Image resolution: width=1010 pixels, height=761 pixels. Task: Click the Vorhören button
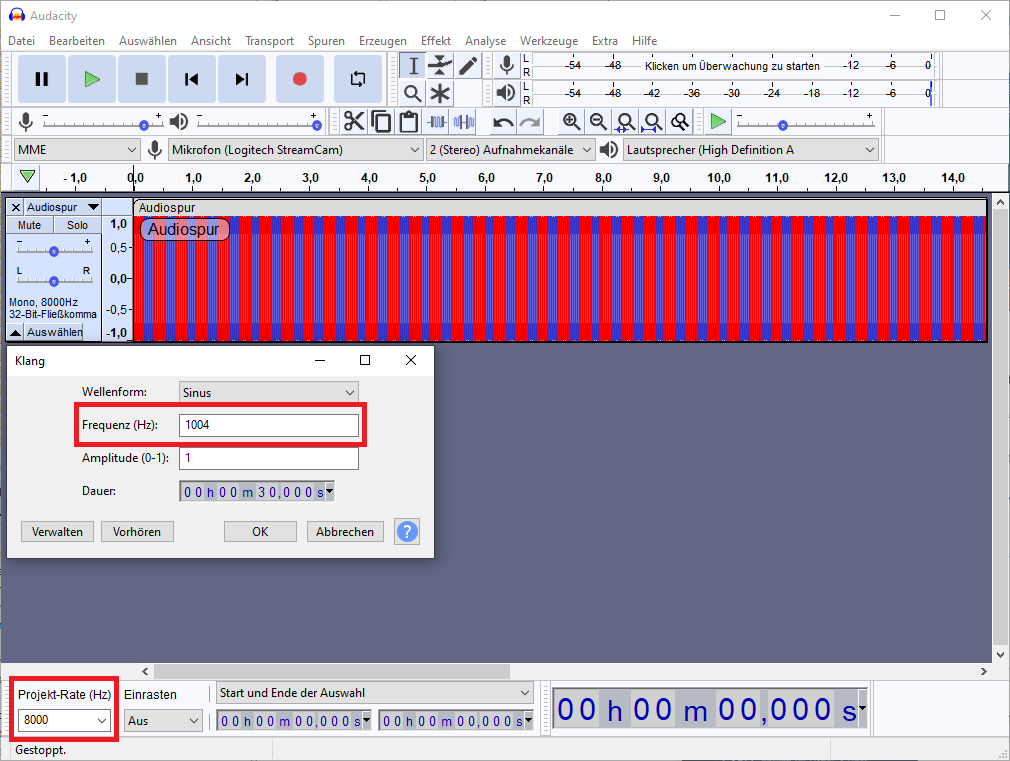[137, 531]
